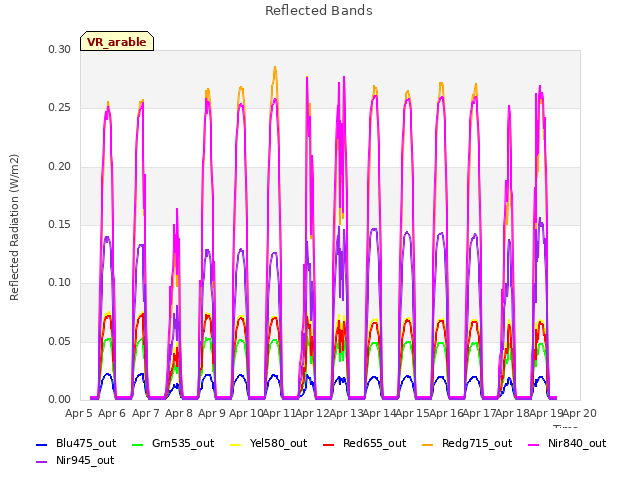Screen dimensions: 640x480
Task: Click the Apr 9 x-axis date label
Action: [212, 413]
